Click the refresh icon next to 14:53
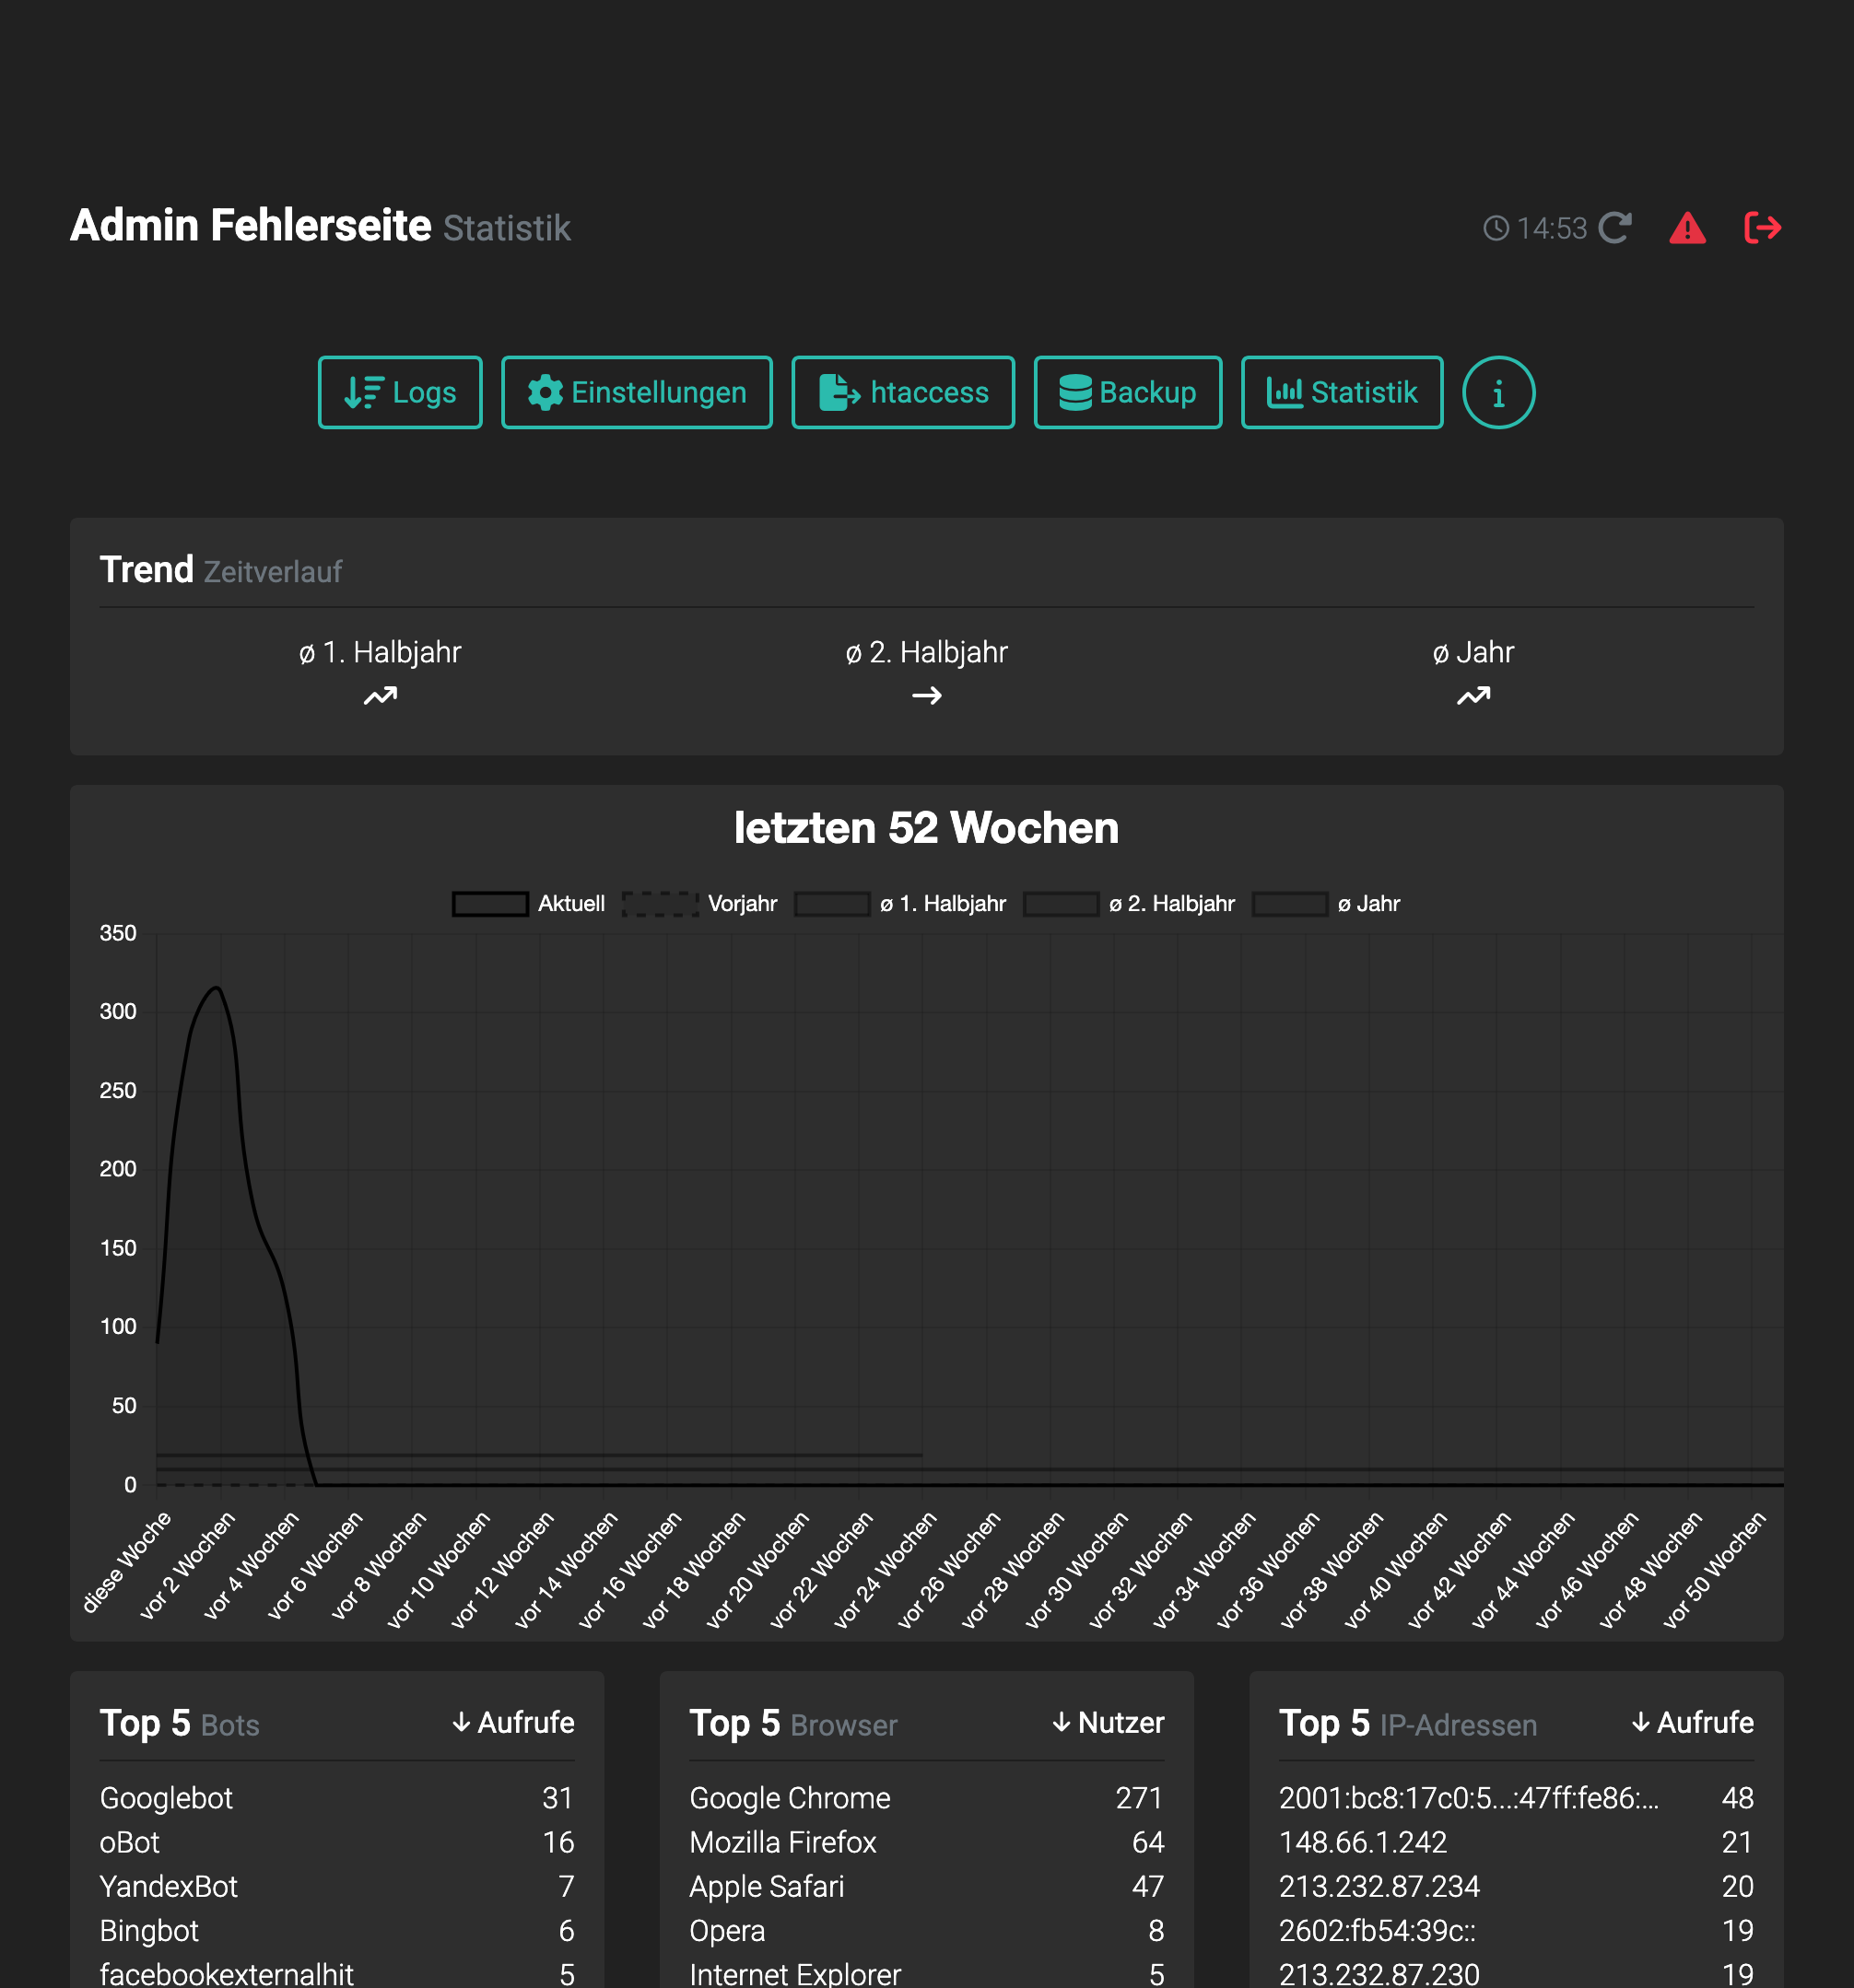This screenshot has width=1854, height=1988. point(1614,228)
